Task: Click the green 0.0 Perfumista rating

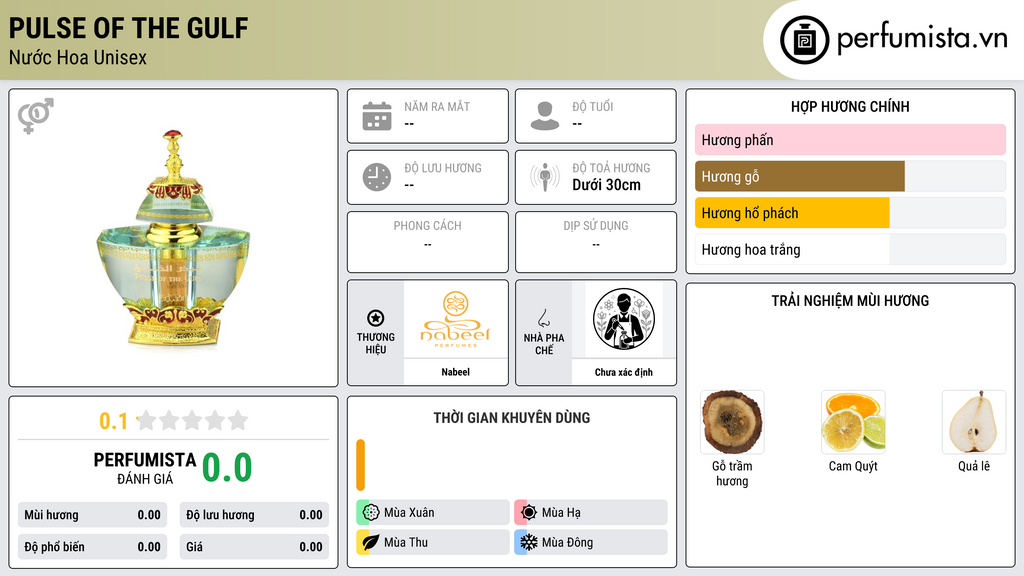Action: click(x=227, y=468)
